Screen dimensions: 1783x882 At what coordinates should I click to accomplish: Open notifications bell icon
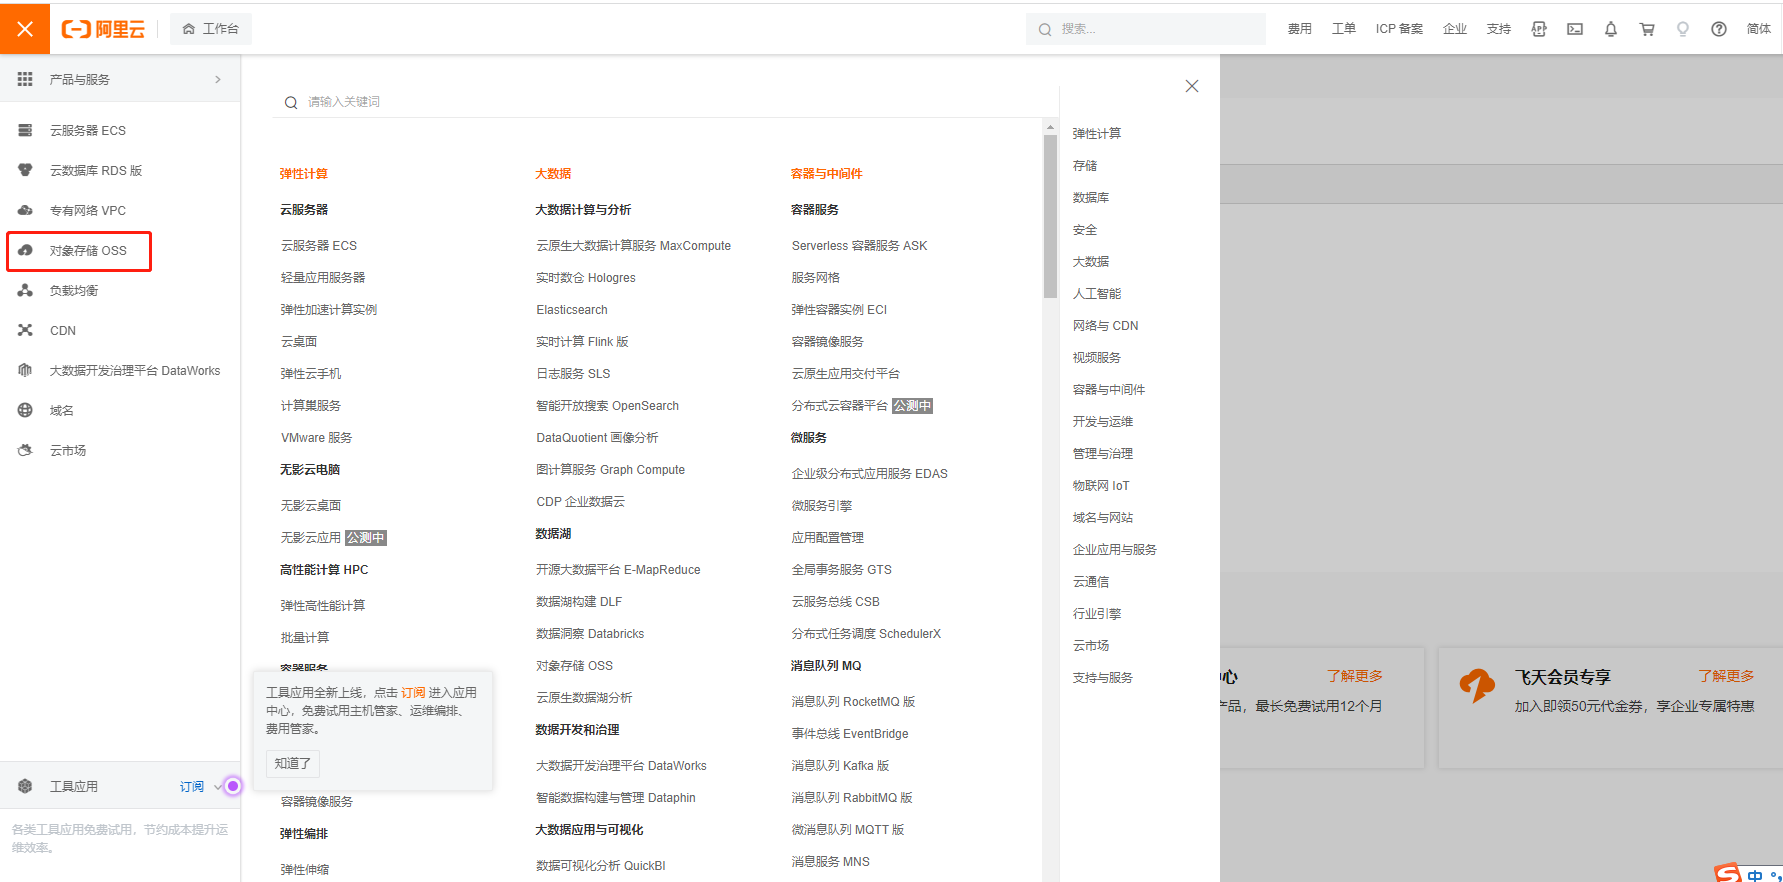point(1611,29)
